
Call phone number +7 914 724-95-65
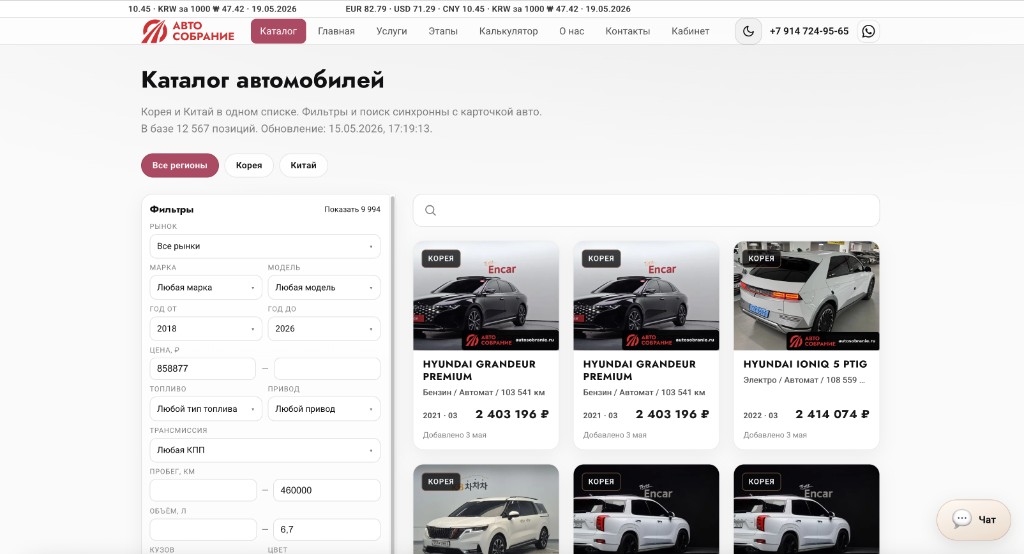click(x=809, y=31)
